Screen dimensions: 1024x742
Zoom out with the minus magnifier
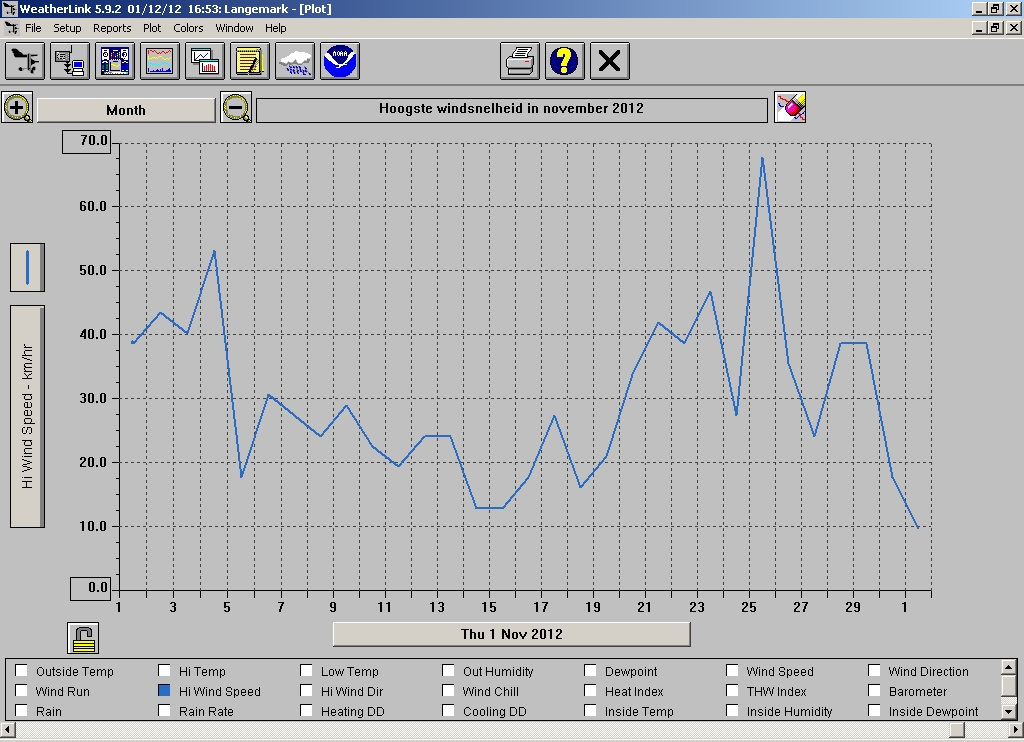(x=236, y=108)
